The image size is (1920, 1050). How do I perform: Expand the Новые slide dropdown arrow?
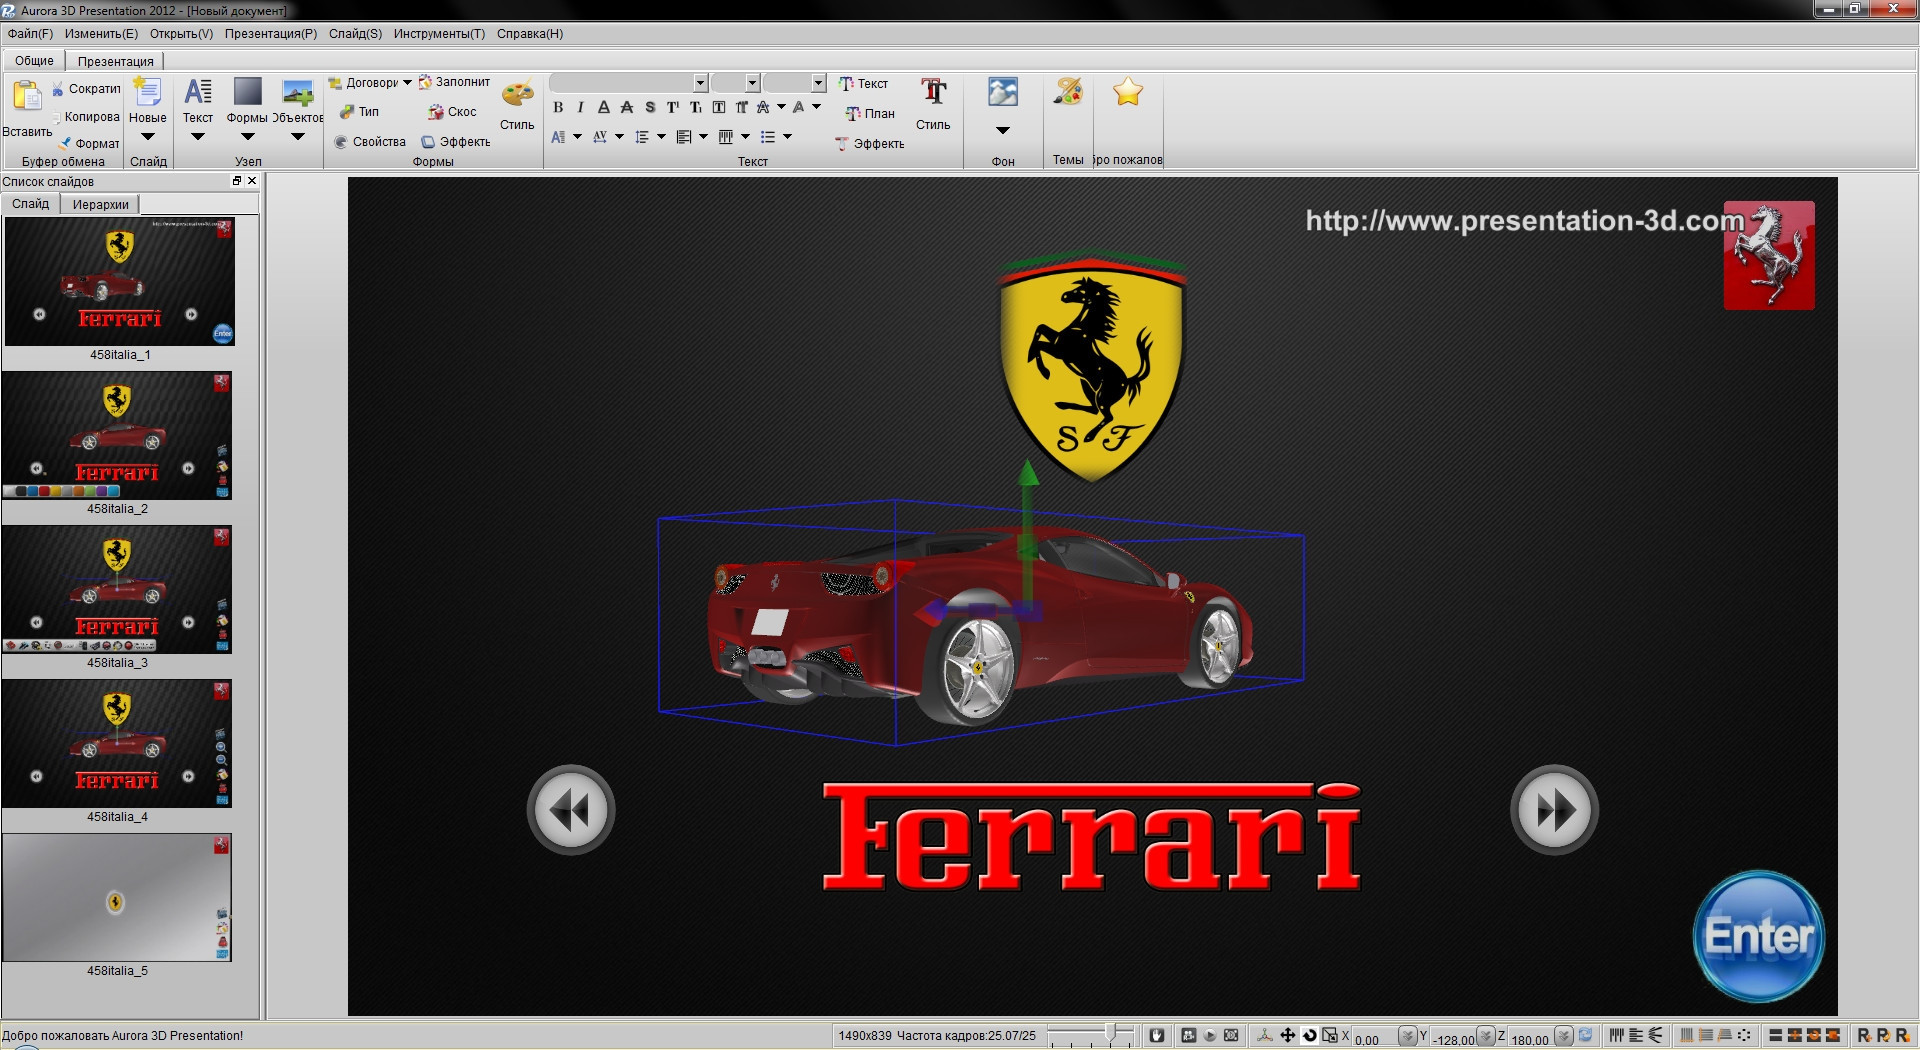[x=147, y=137]
